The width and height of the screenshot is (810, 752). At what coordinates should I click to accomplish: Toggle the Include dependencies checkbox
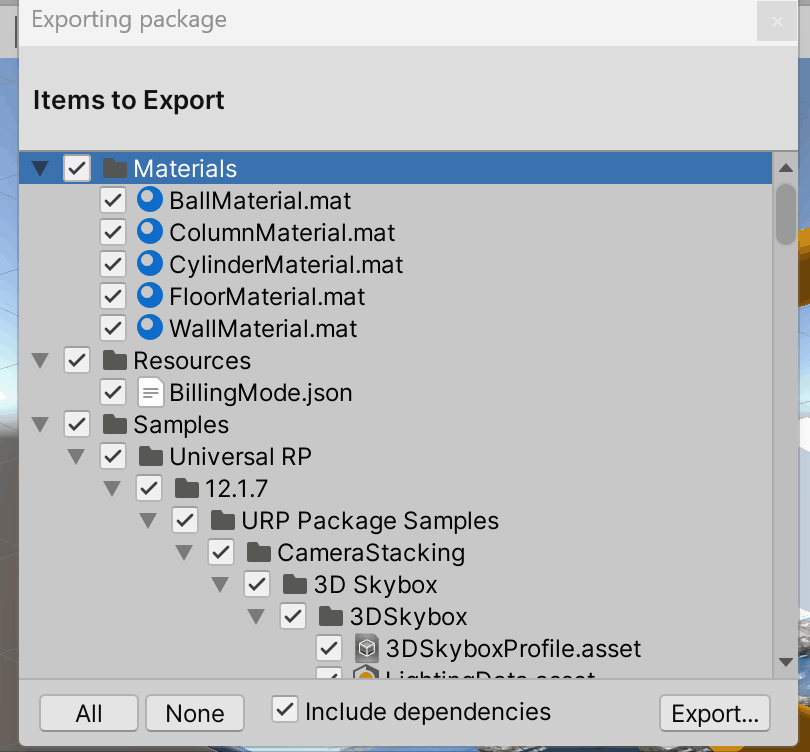(x=286, y=710)
